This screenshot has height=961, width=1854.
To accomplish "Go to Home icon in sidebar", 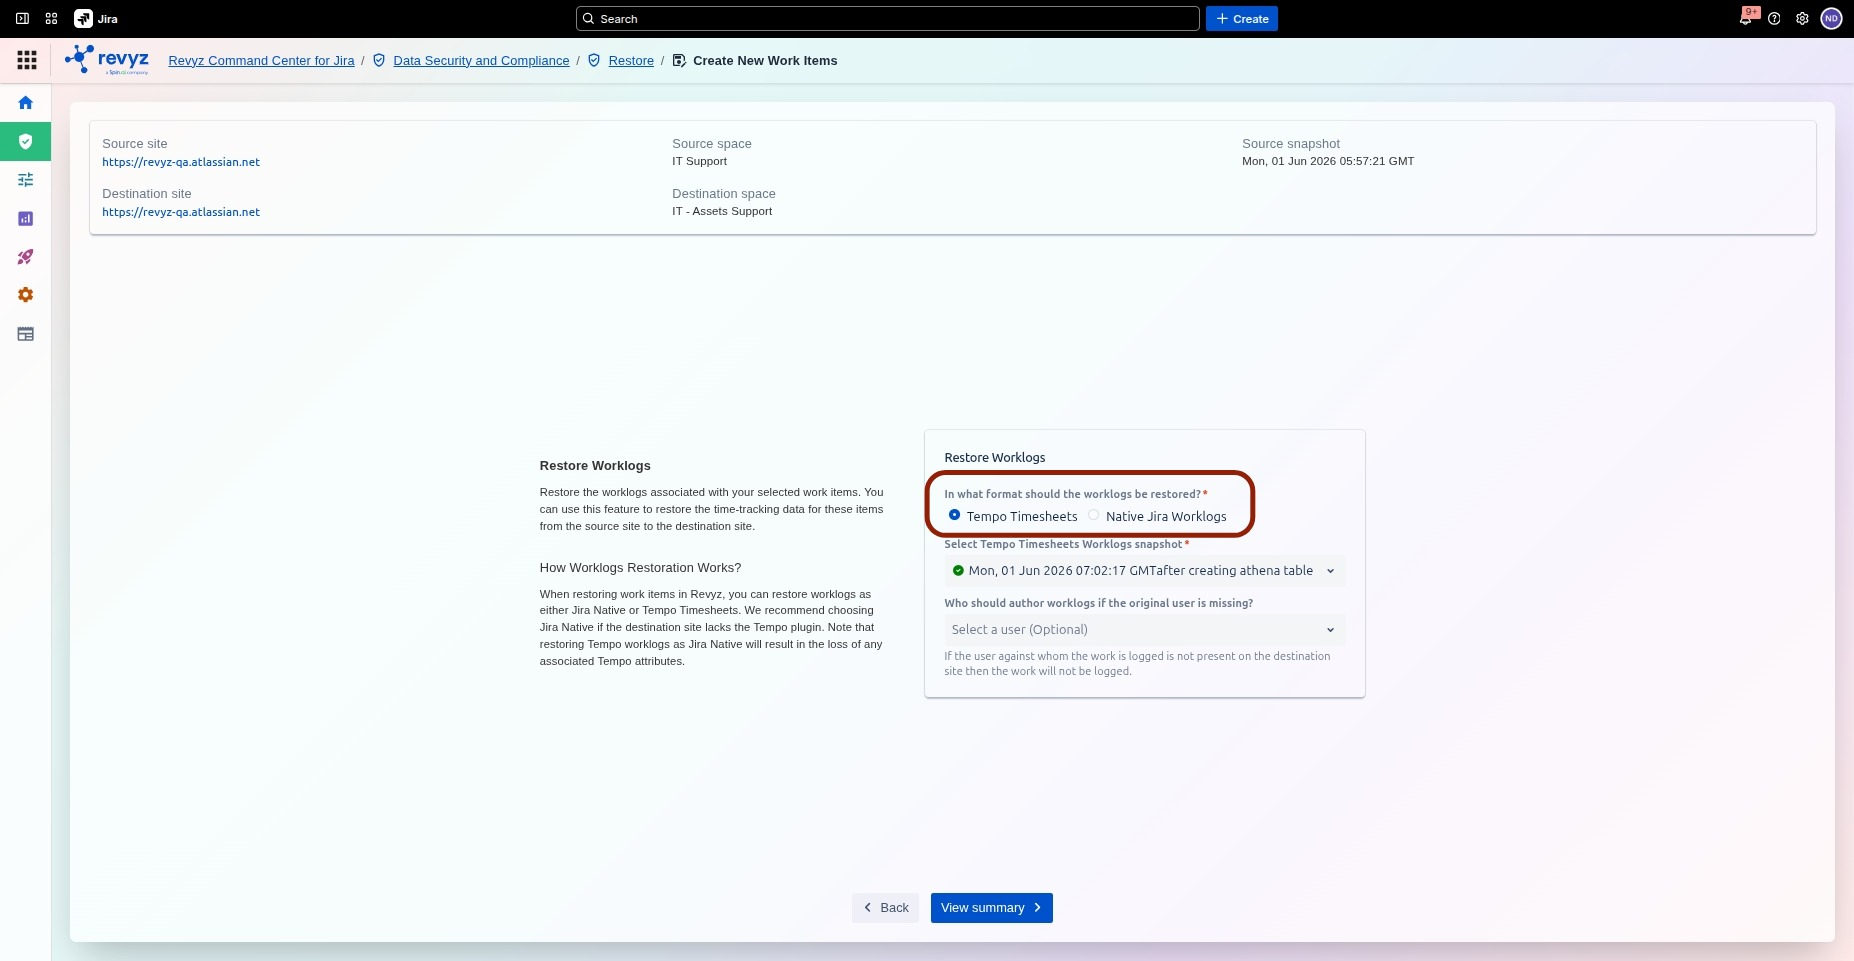I will [26, 103].
